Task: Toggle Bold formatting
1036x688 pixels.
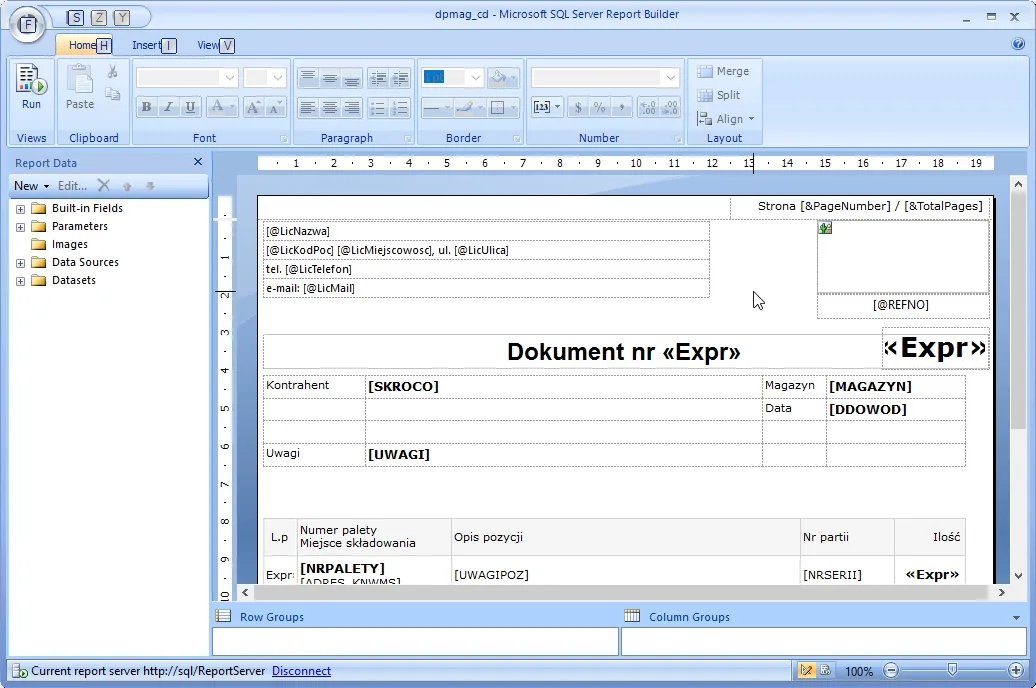Action: coord(147,107)
